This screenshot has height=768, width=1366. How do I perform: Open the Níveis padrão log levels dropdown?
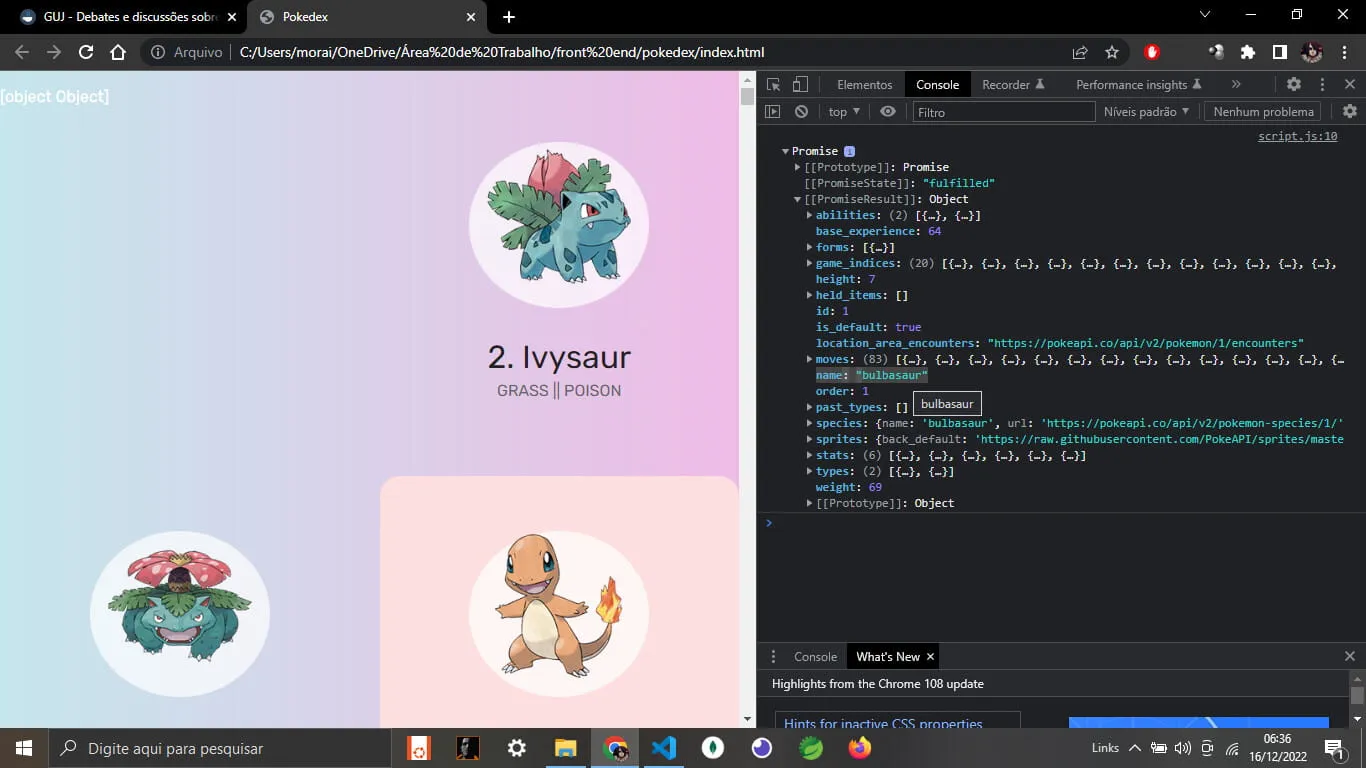[x=1147, y=112]
